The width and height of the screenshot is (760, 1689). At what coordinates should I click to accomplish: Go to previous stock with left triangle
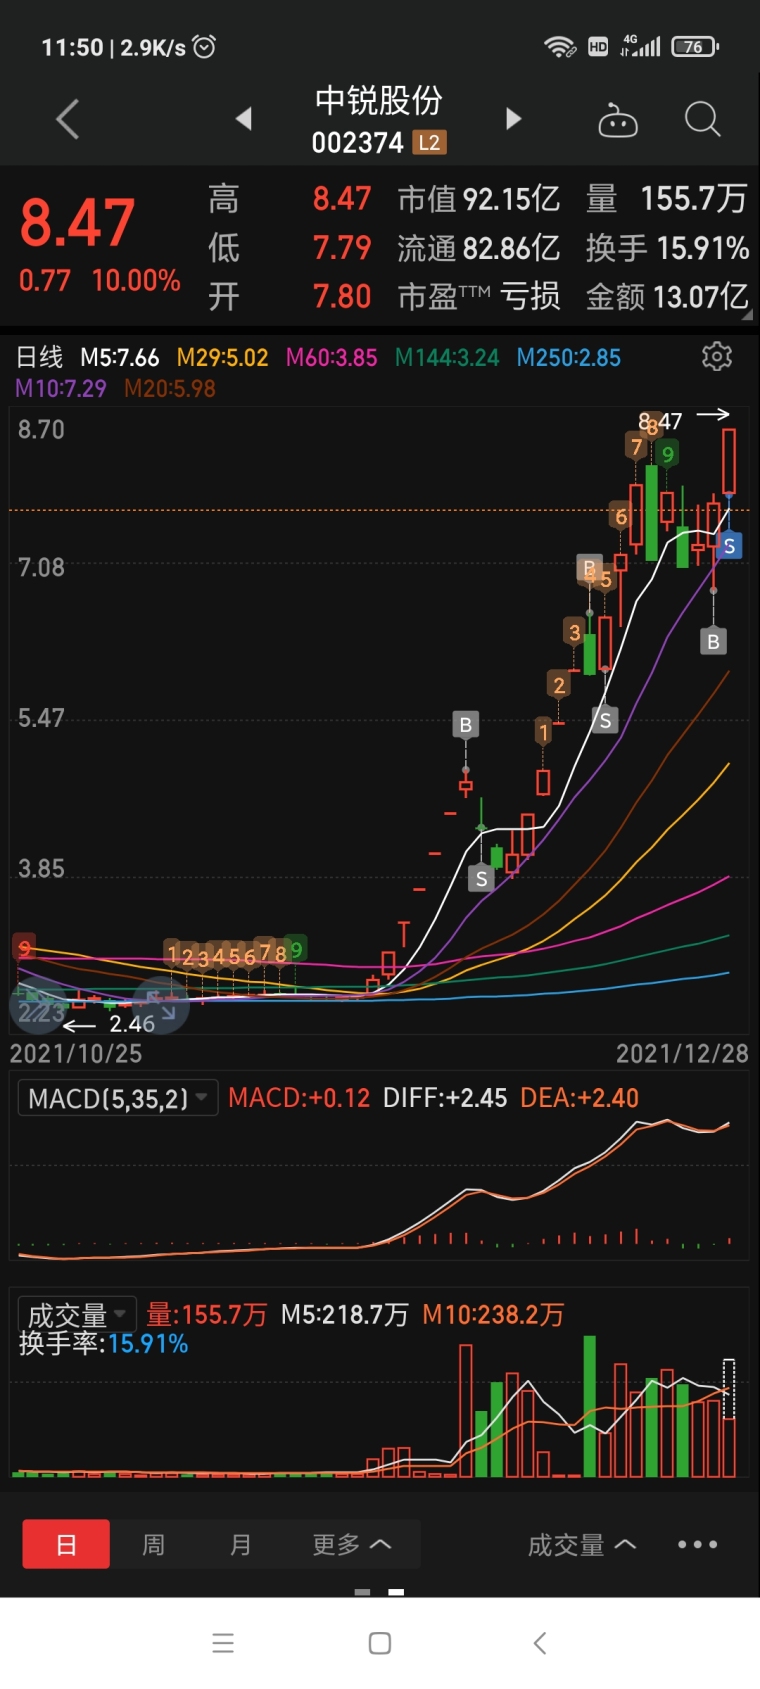(243, 119)
